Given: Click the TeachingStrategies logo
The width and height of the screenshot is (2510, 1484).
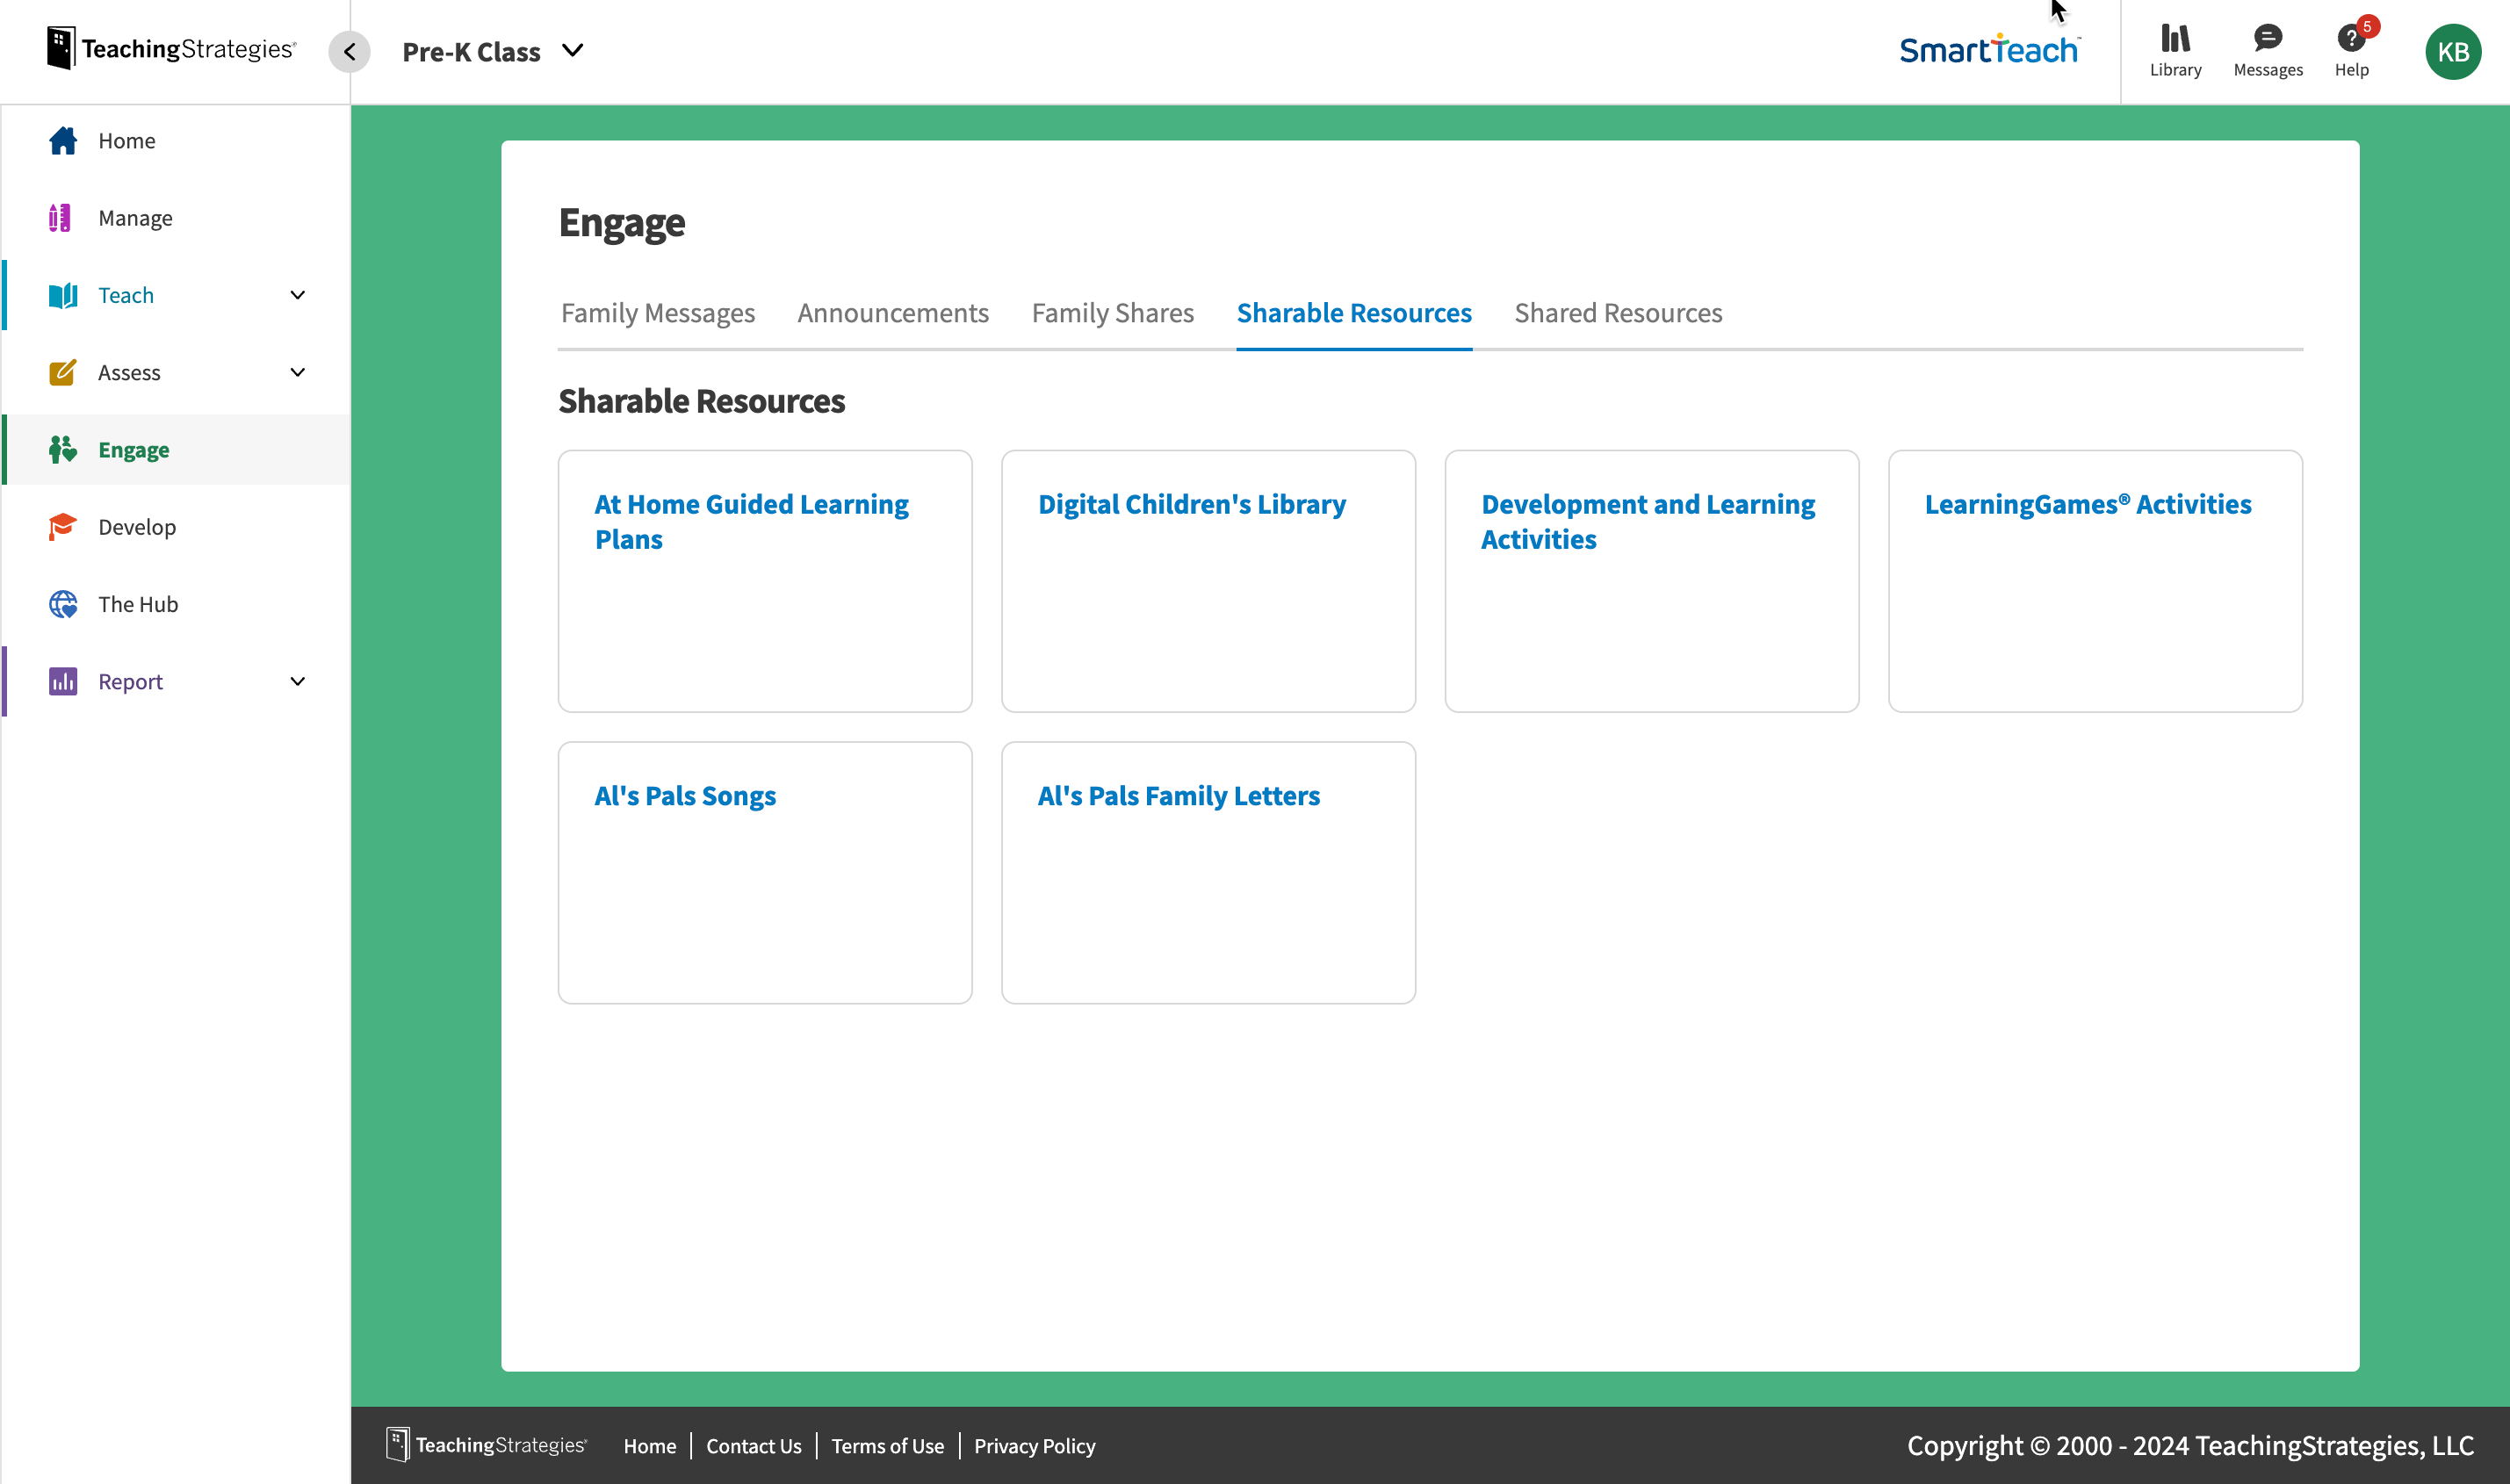Looking at the screenshot, I should [x=171, y=46].
